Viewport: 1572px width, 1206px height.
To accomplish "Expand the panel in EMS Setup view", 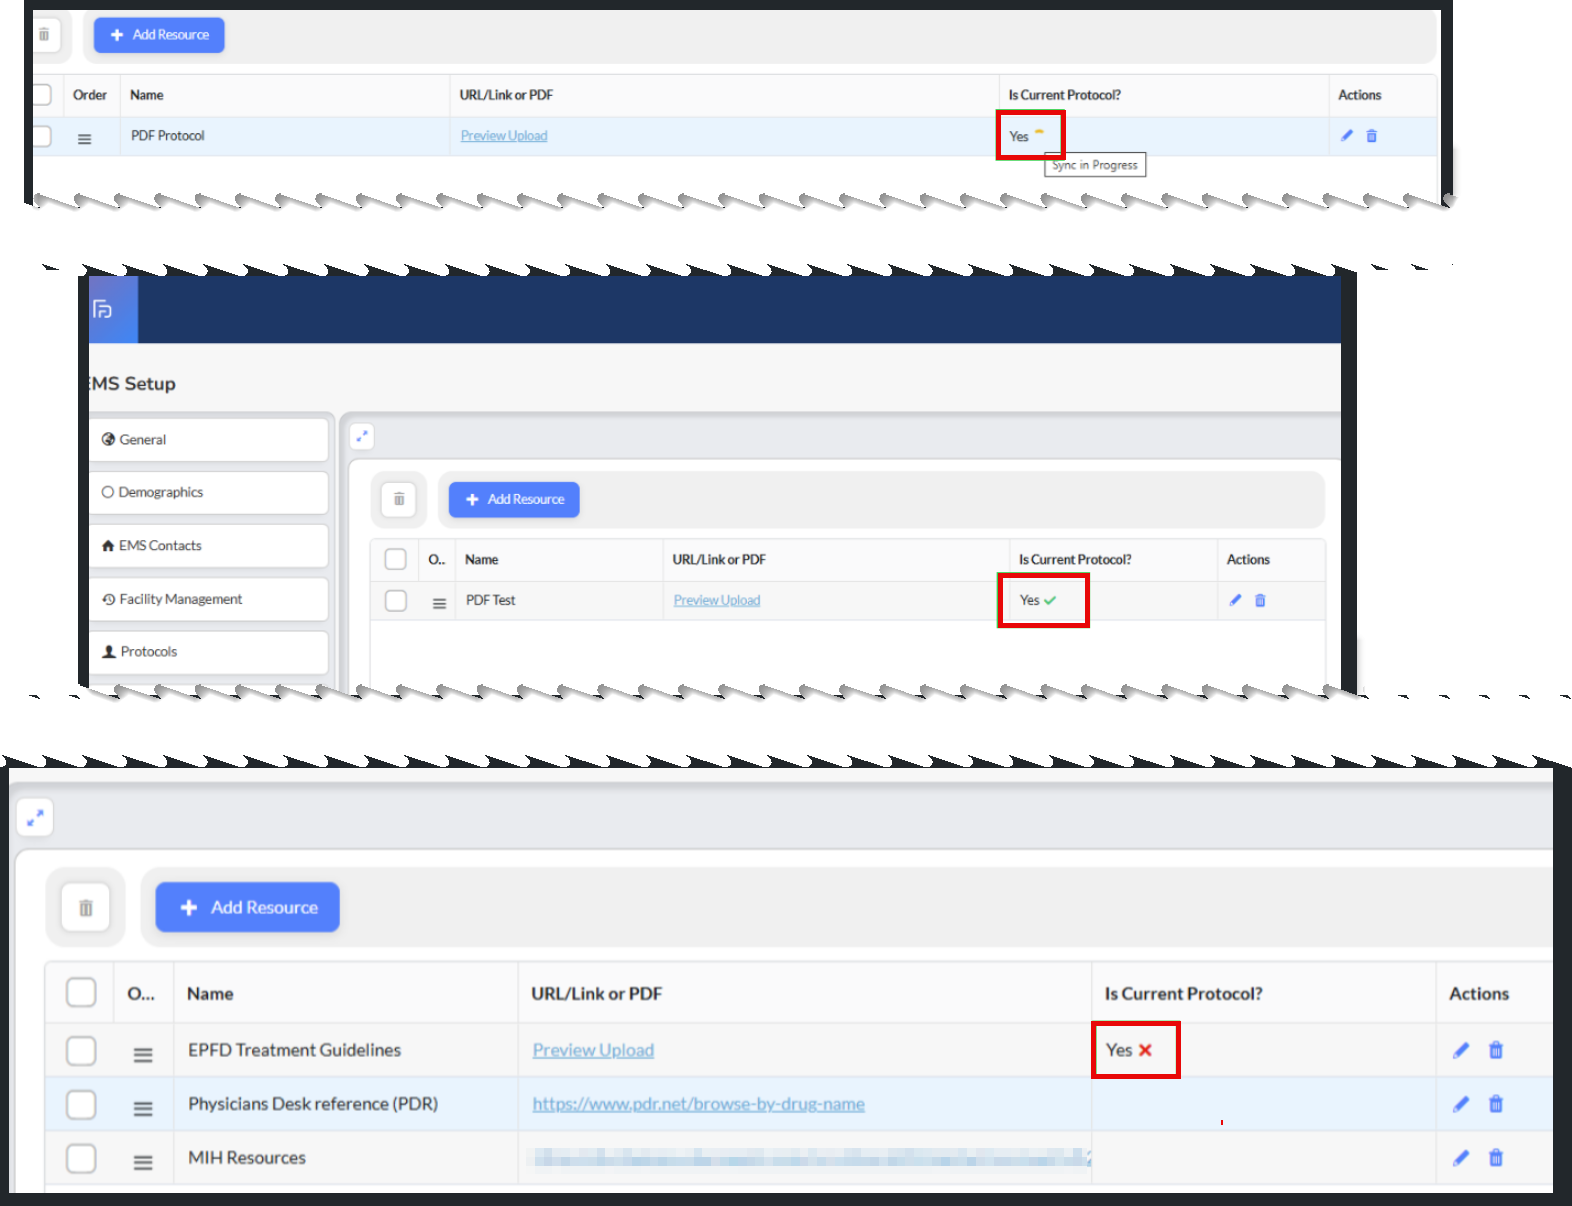I will [x=362, y=437].
